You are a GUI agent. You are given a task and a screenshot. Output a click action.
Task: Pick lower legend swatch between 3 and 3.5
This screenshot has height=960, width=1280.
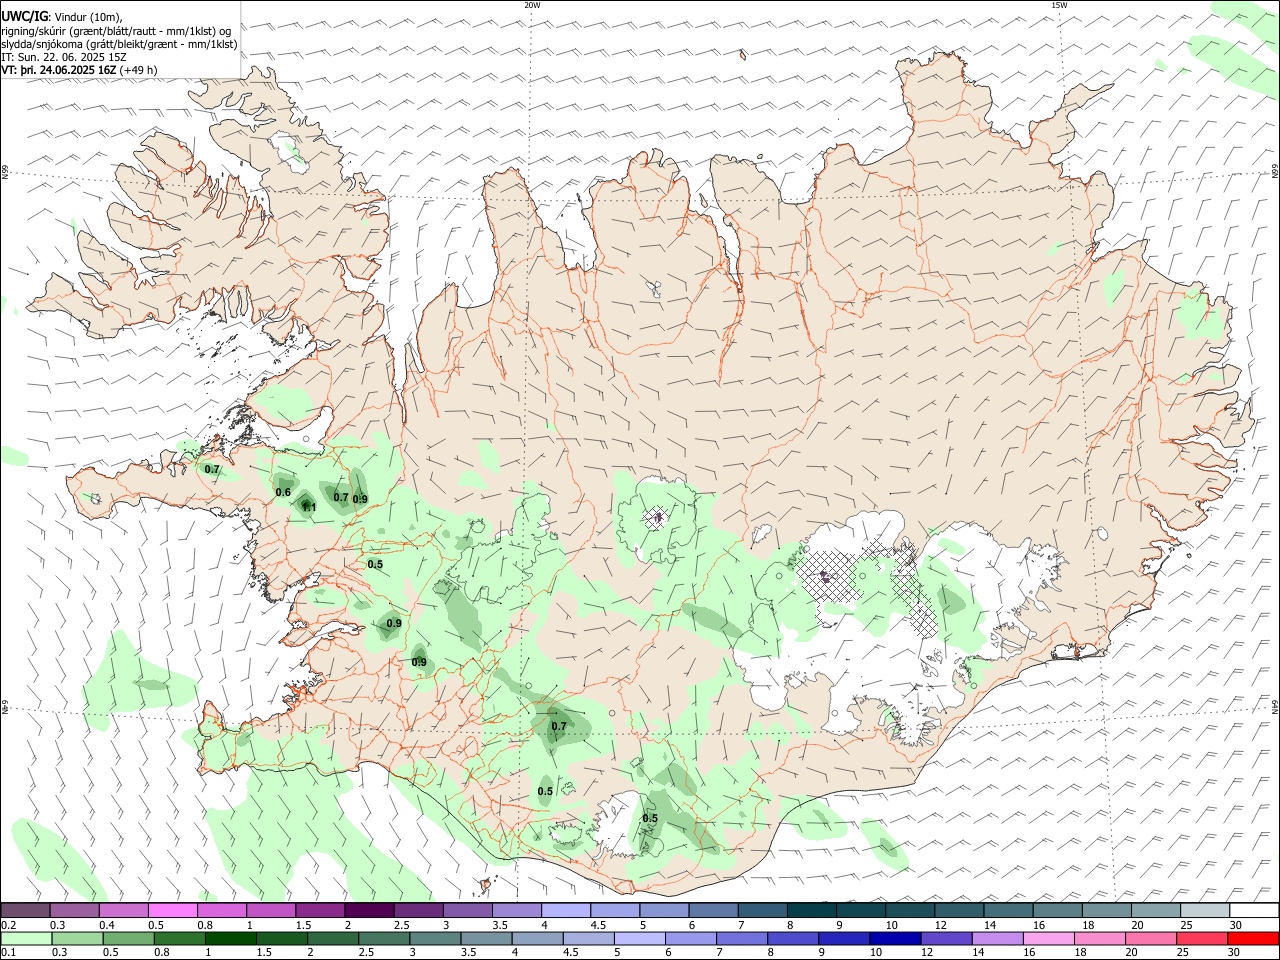point(434,938)
